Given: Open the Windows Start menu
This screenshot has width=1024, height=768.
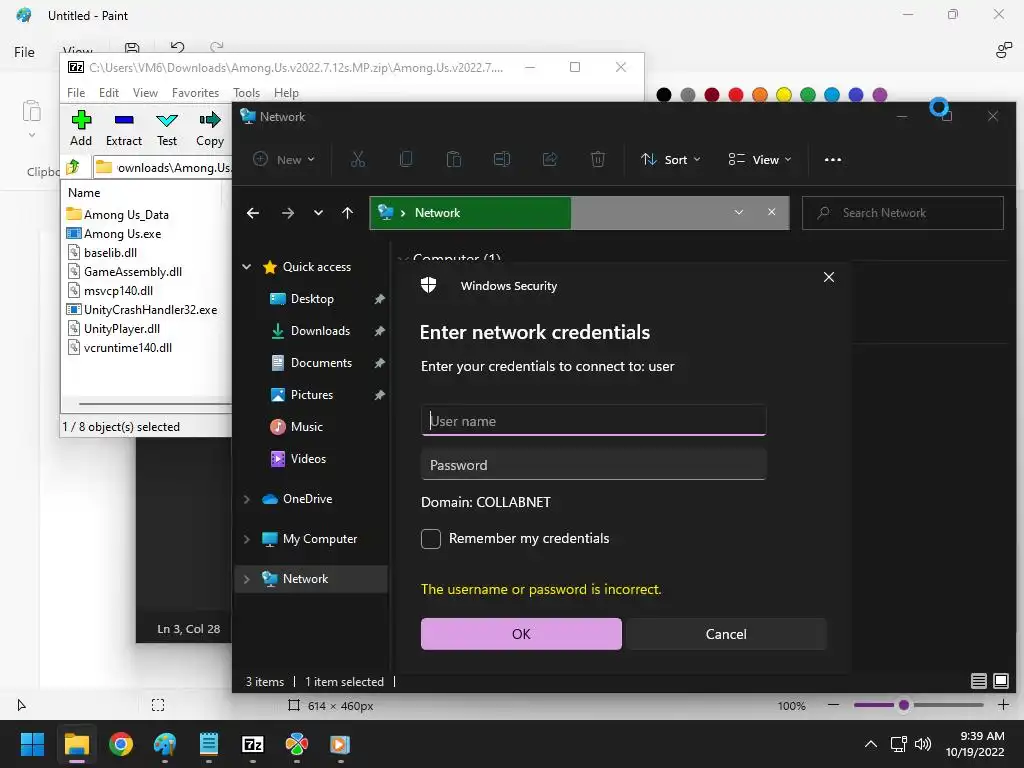Looking at the screenshot, I should point(32,744).
